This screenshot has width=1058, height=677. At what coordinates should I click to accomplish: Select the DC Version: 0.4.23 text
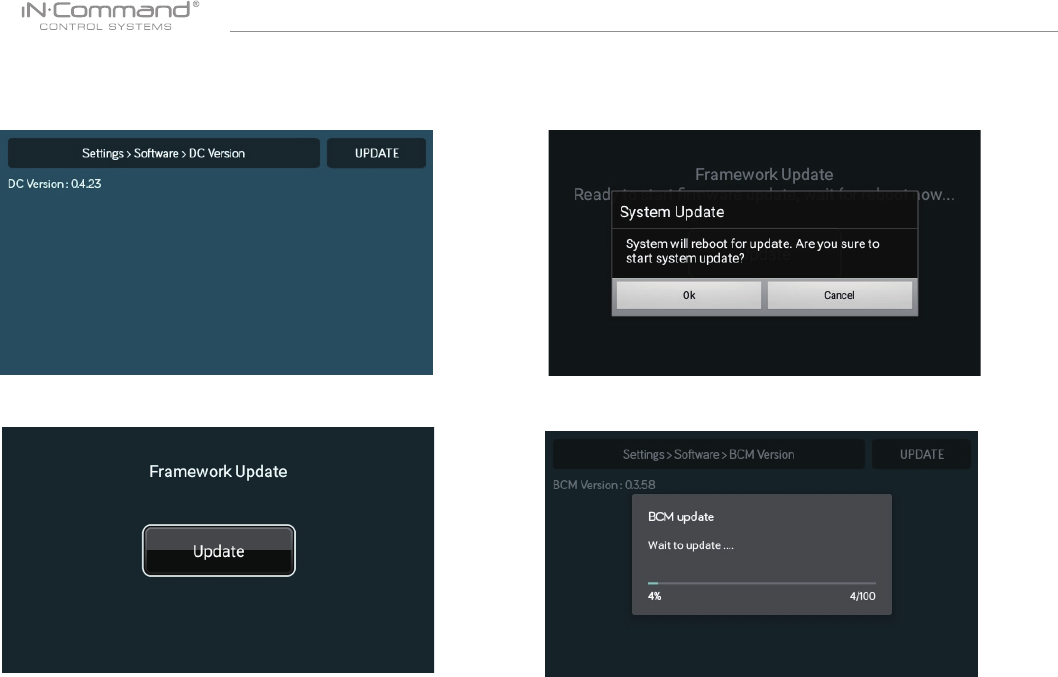pos(55,184)
